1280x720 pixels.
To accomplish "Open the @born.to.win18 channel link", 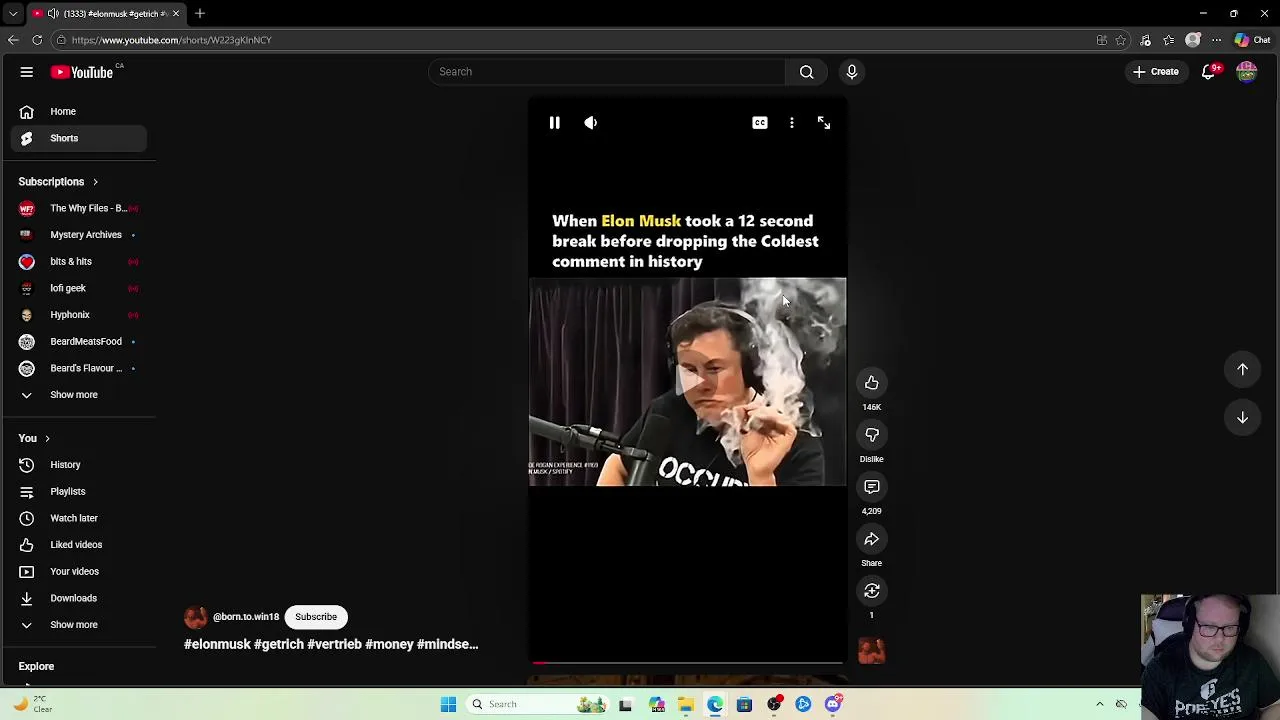I will [x=245, y=617].
